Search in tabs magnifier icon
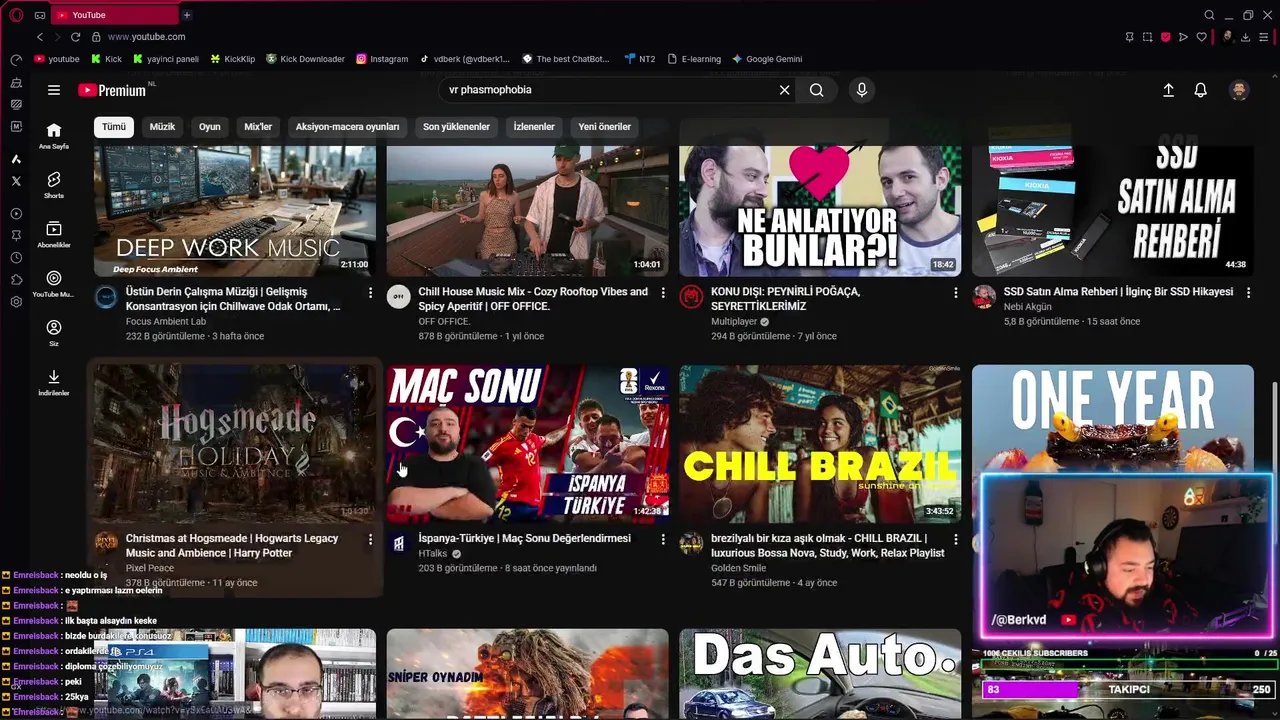Image resolution: width=1280 pixels, height=720 pixels. (1209, 15)
